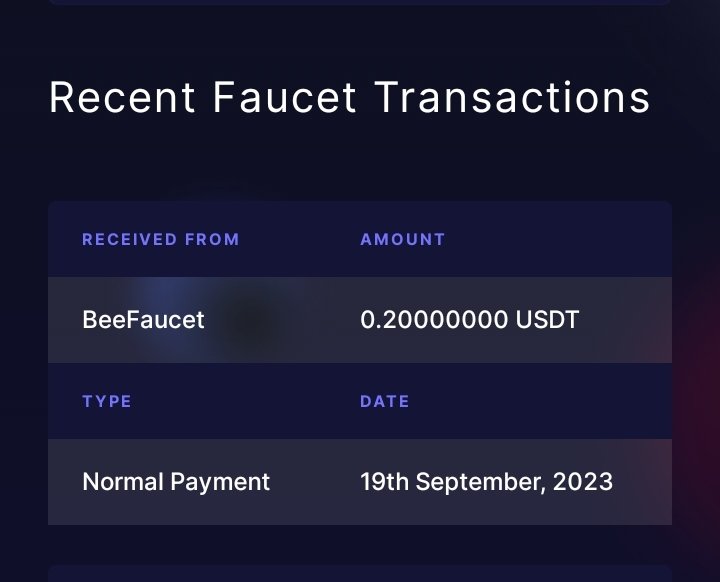
Task: Select the Normal Payment type cell
Action: [176, 482]
